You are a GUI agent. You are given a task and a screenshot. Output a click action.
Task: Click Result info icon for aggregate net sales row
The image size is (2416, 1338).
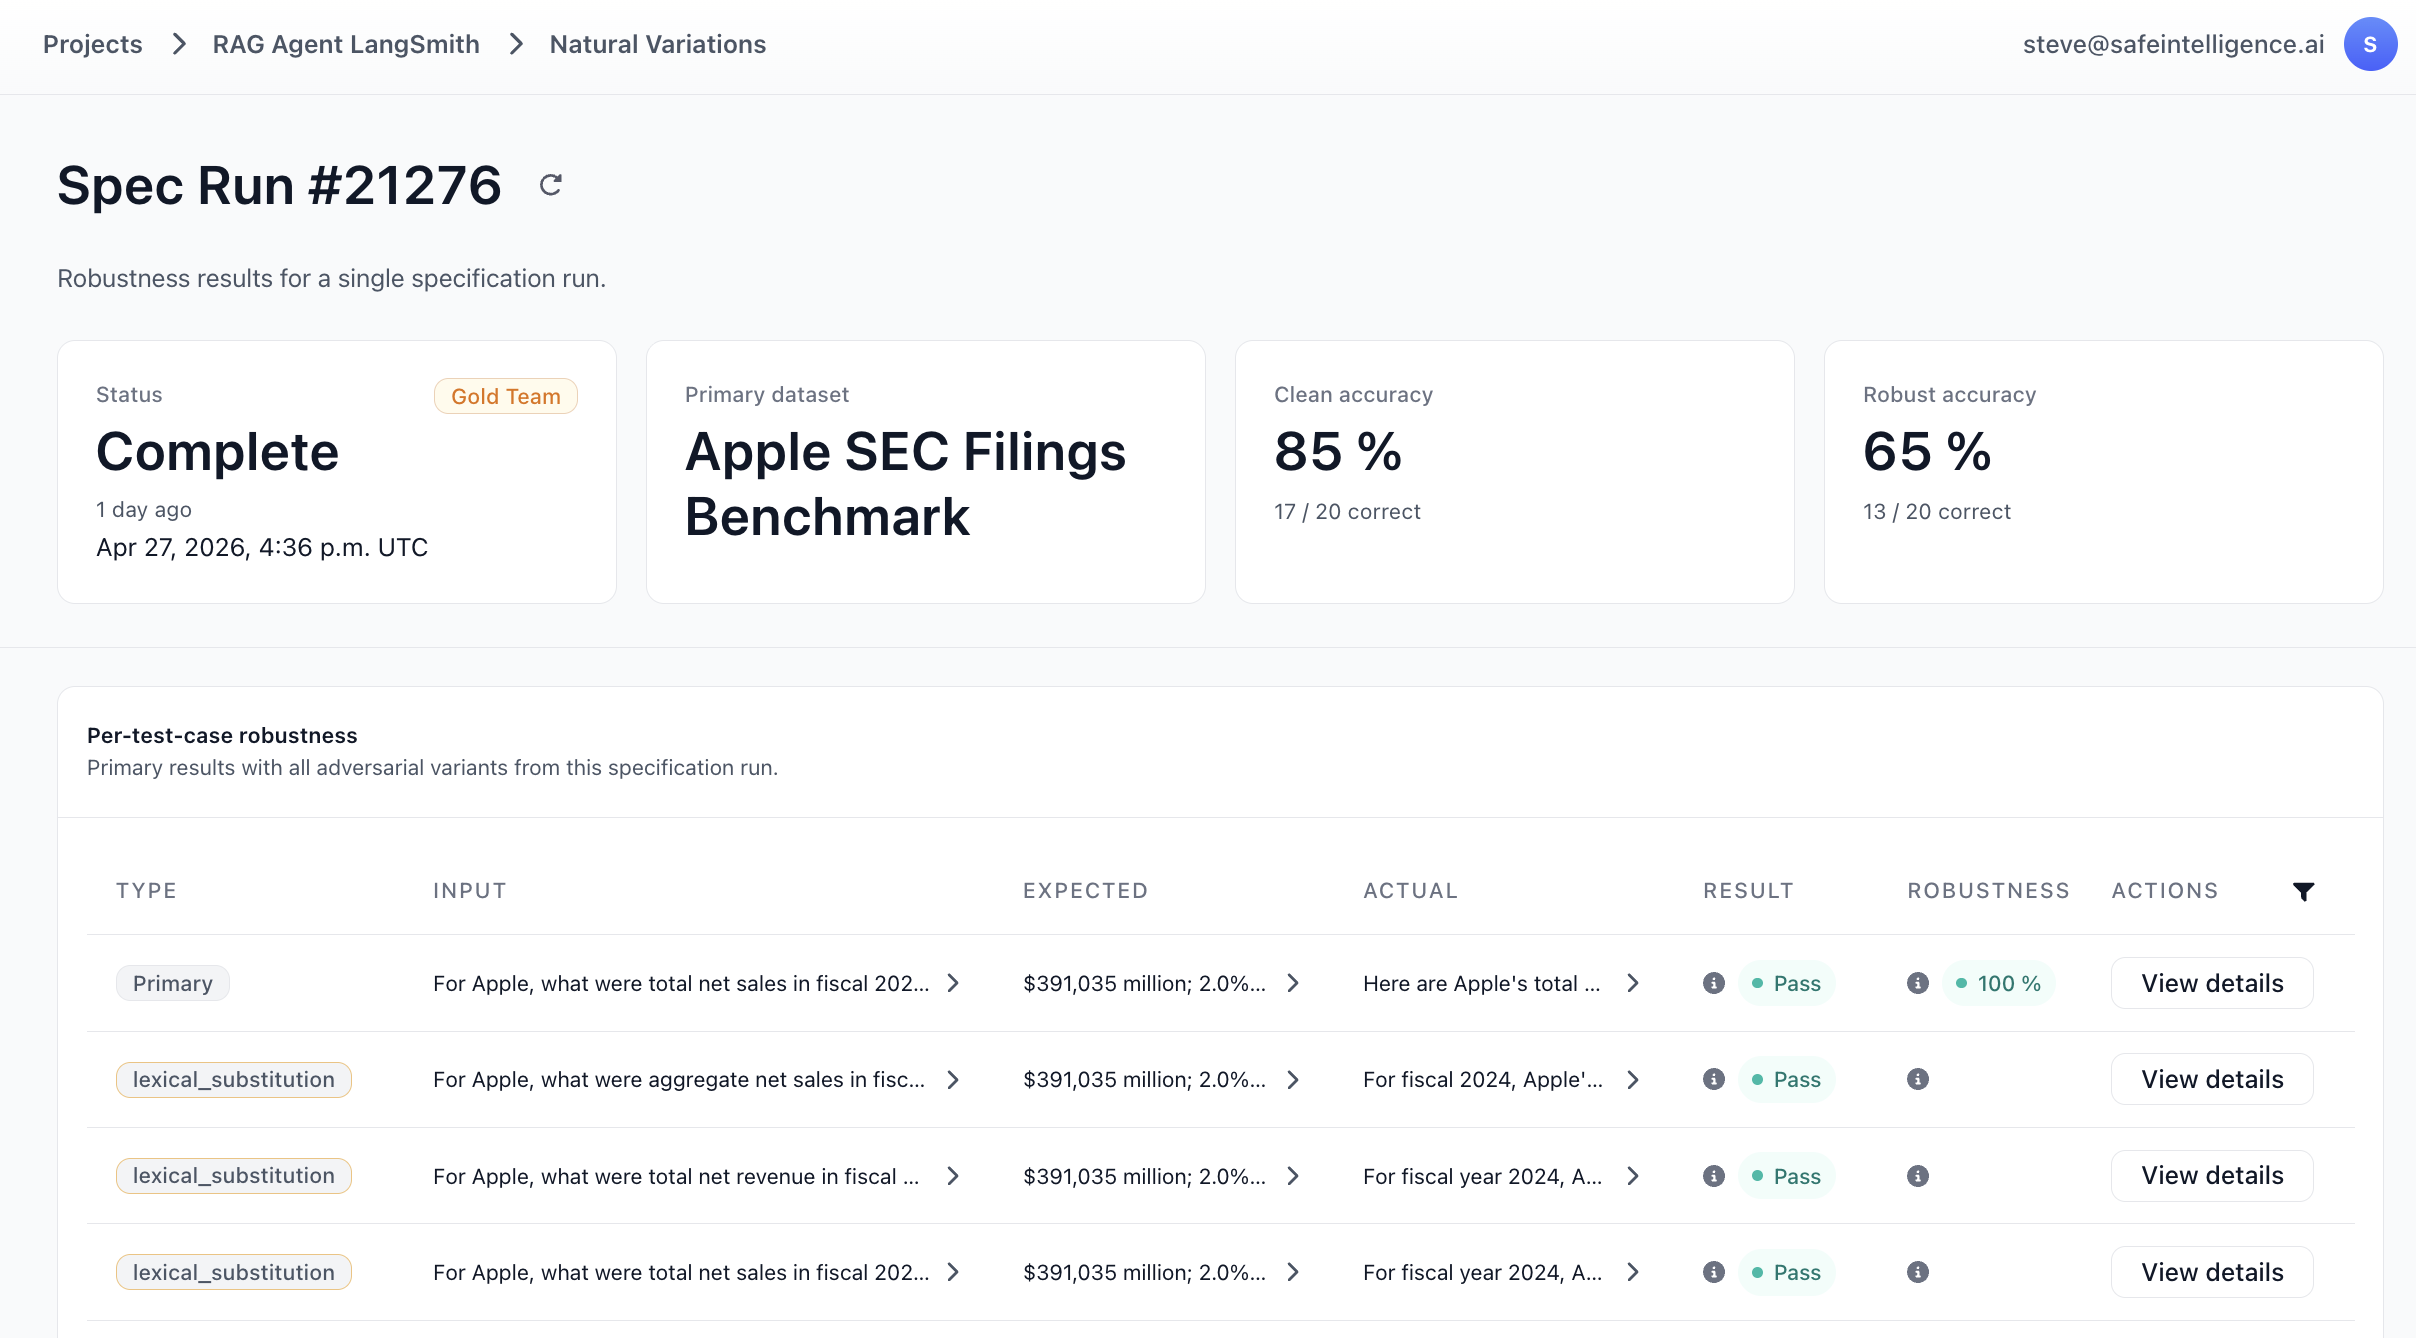(1714, 1079)
